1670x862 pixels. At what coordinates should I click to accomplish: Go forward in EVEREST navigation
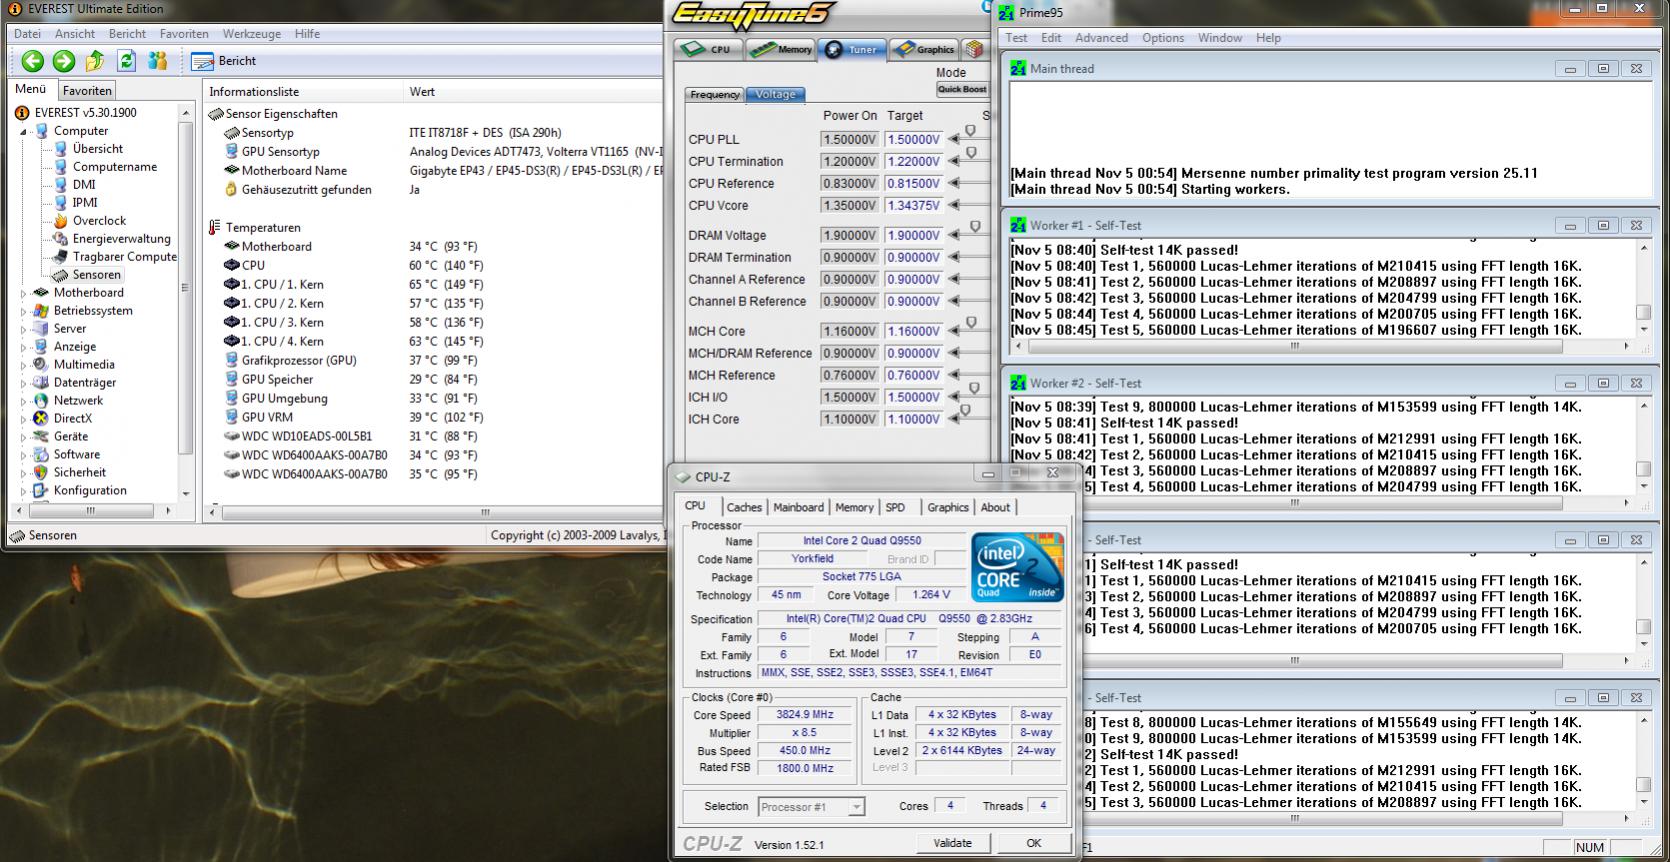click(x=64, y=61)
